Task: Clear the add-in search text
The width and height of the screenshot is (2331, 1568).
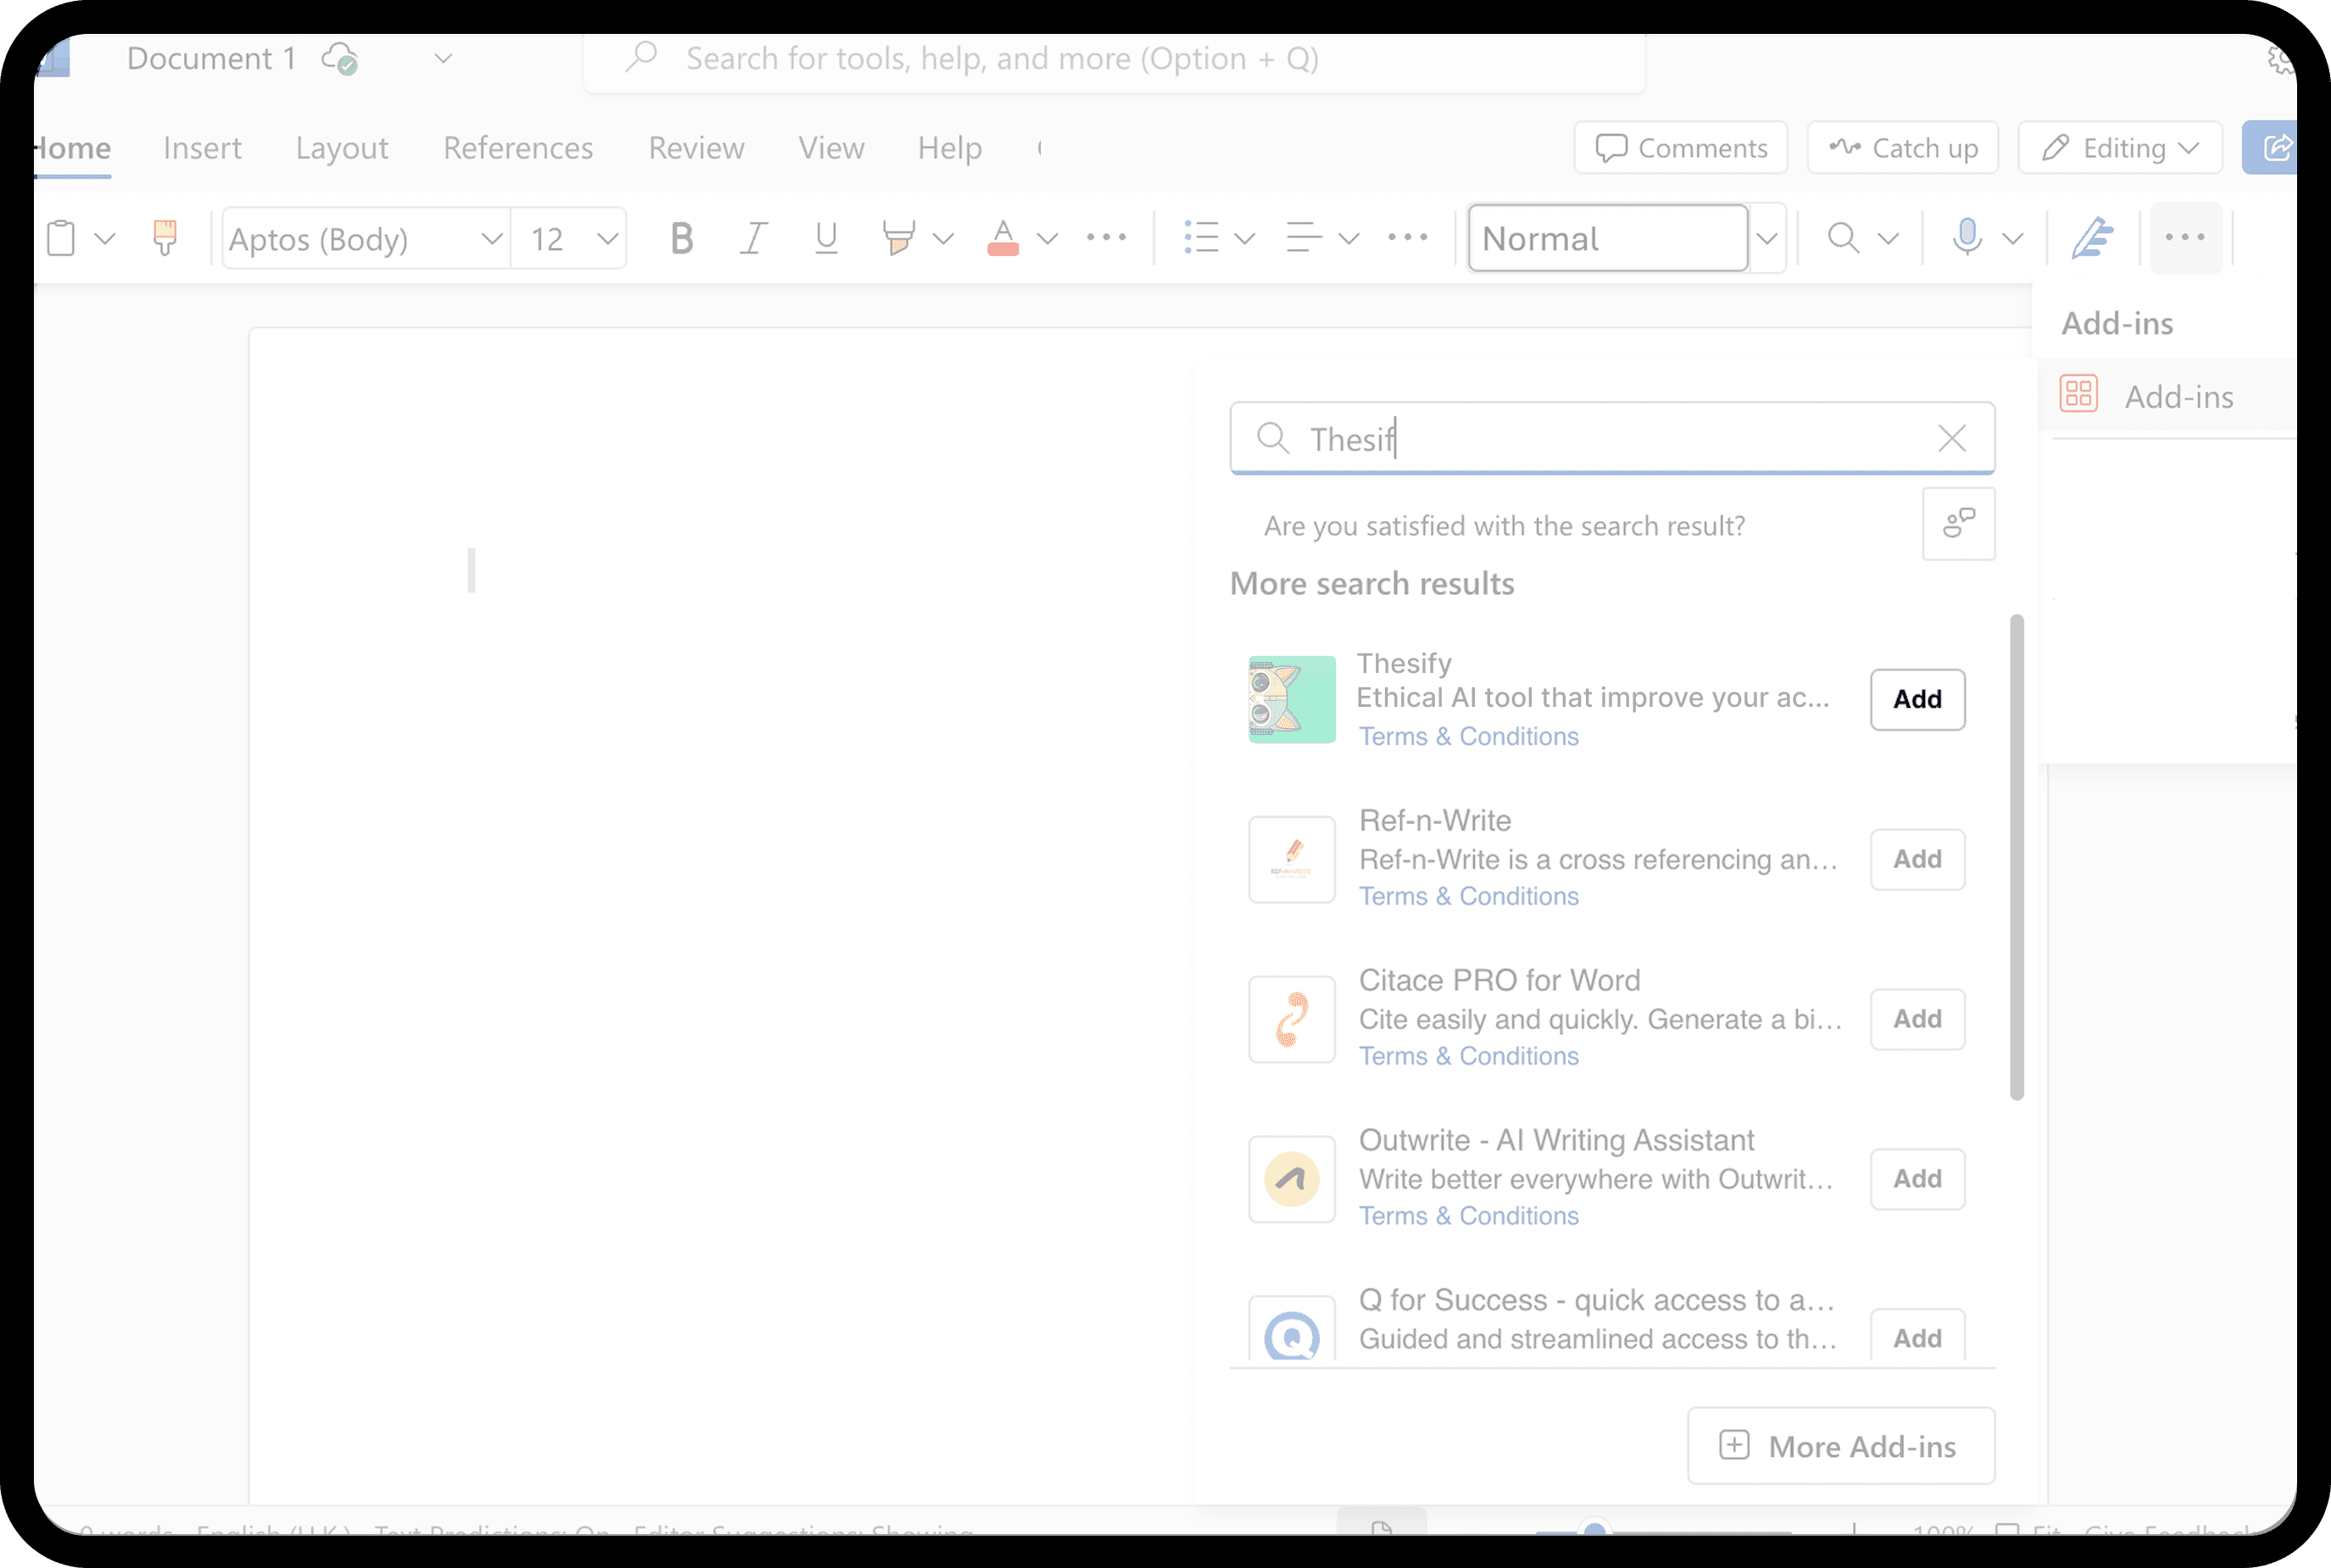Action: (1951, 438)
